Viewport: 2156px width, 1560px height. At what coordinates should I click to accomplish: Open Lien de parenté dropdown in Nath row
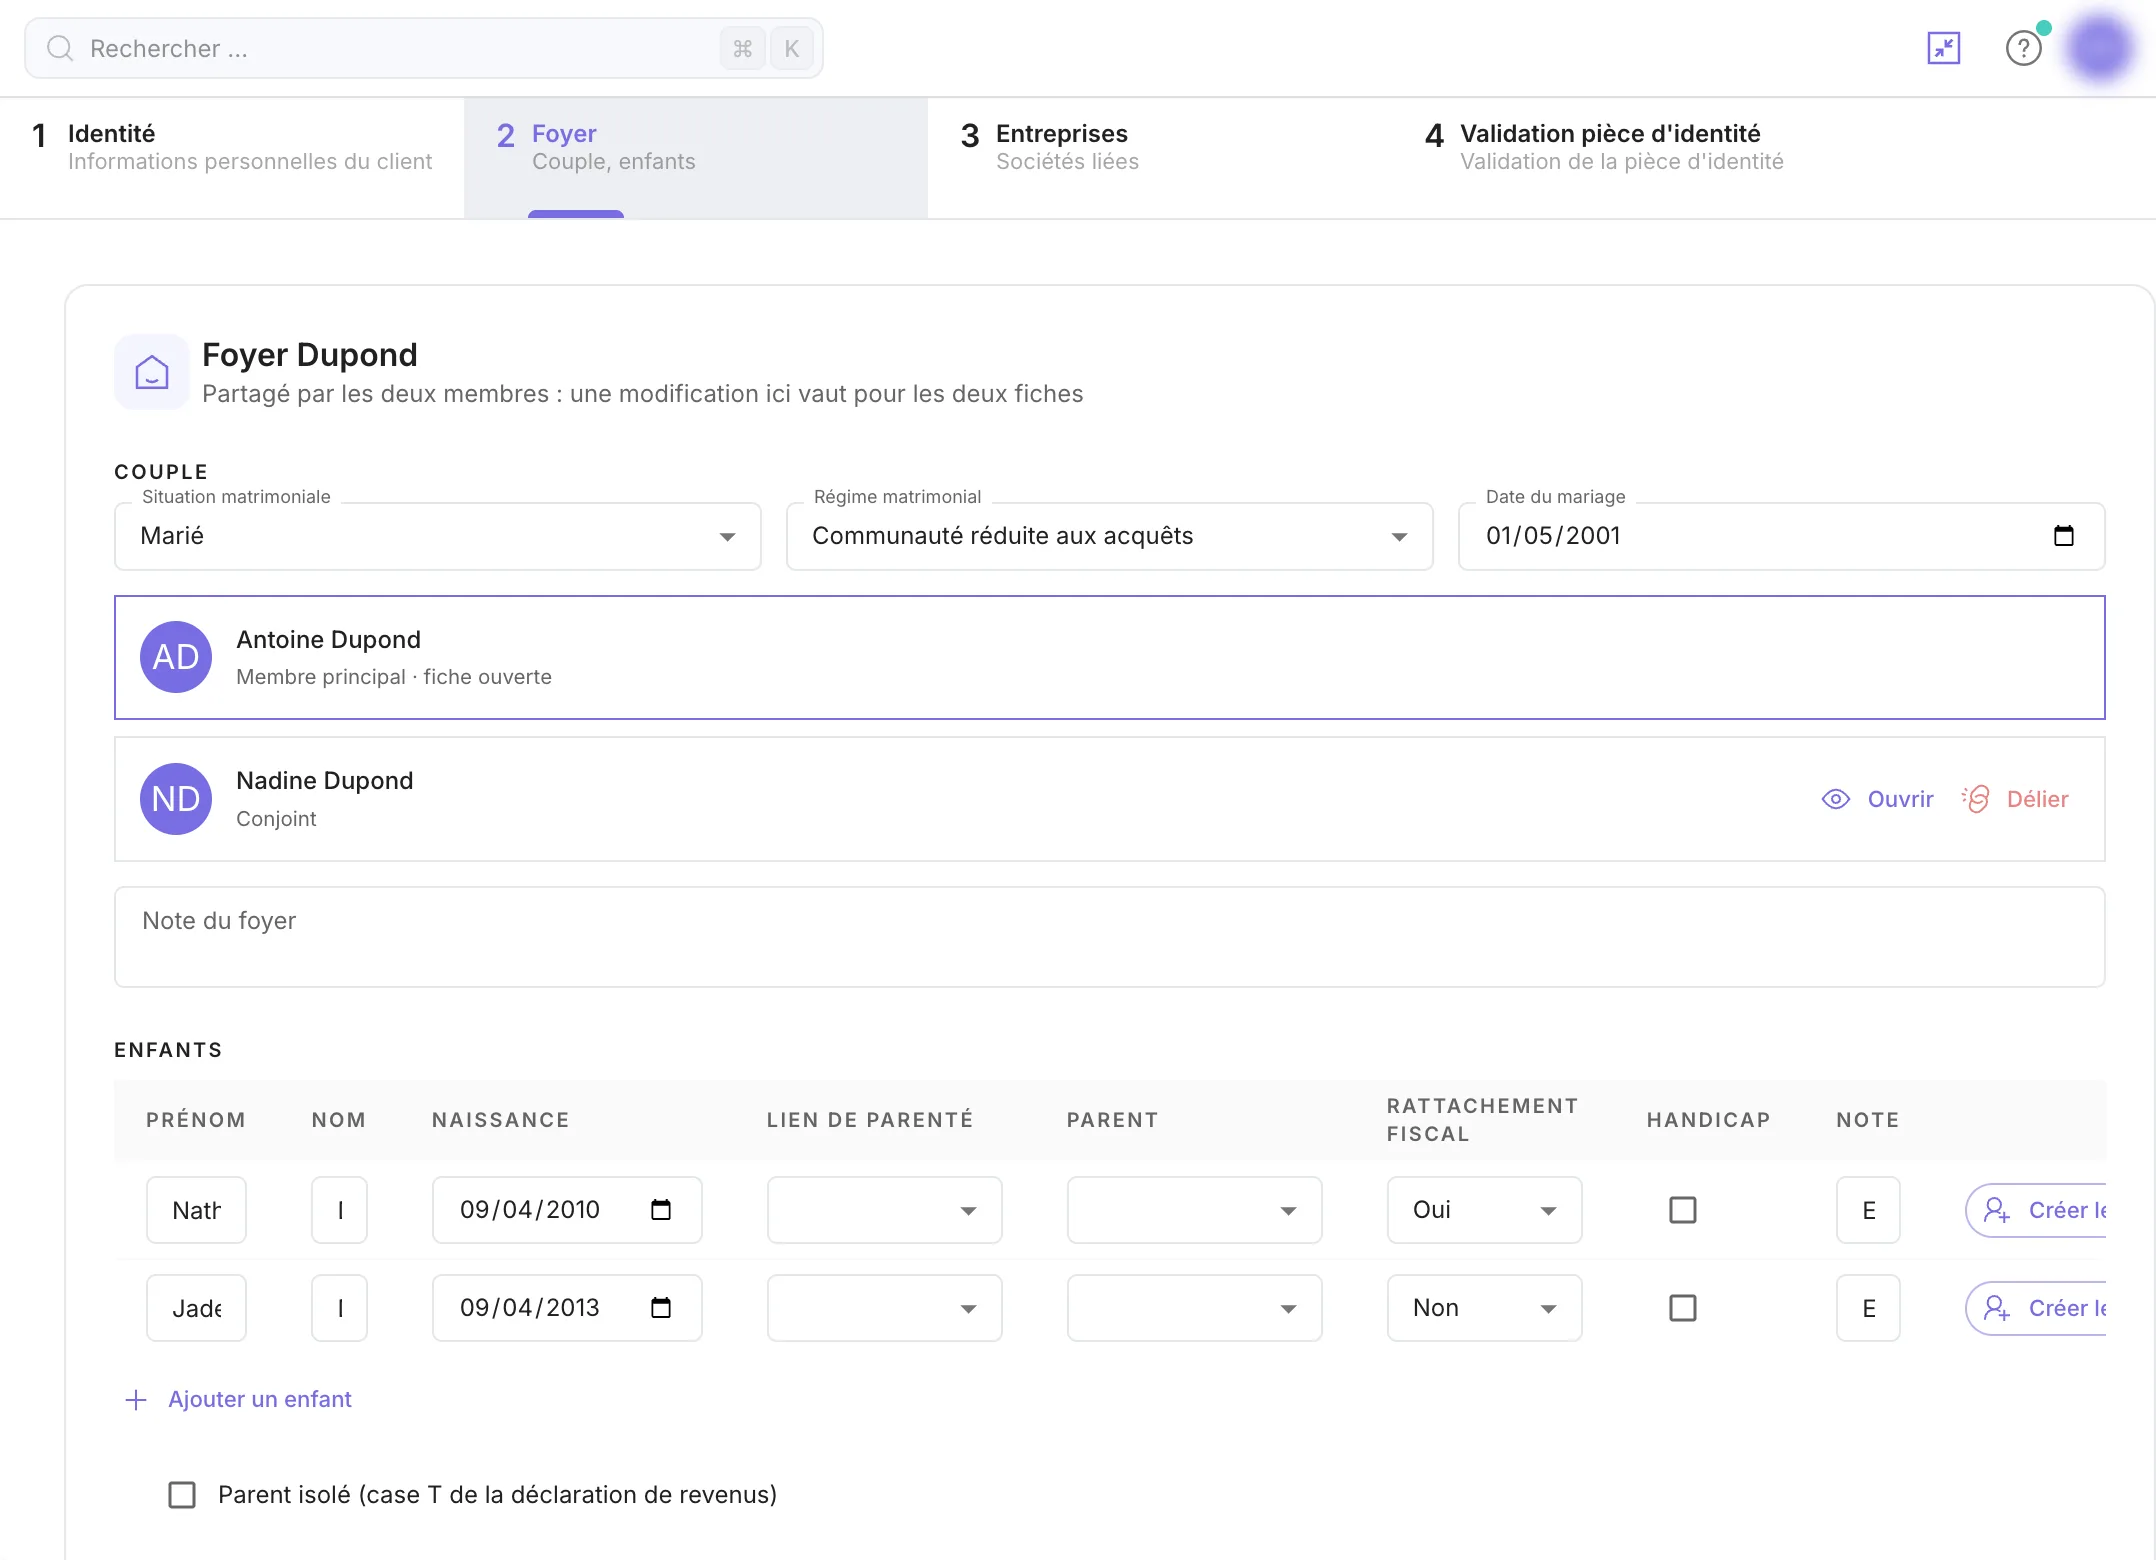pos(885,1210)
